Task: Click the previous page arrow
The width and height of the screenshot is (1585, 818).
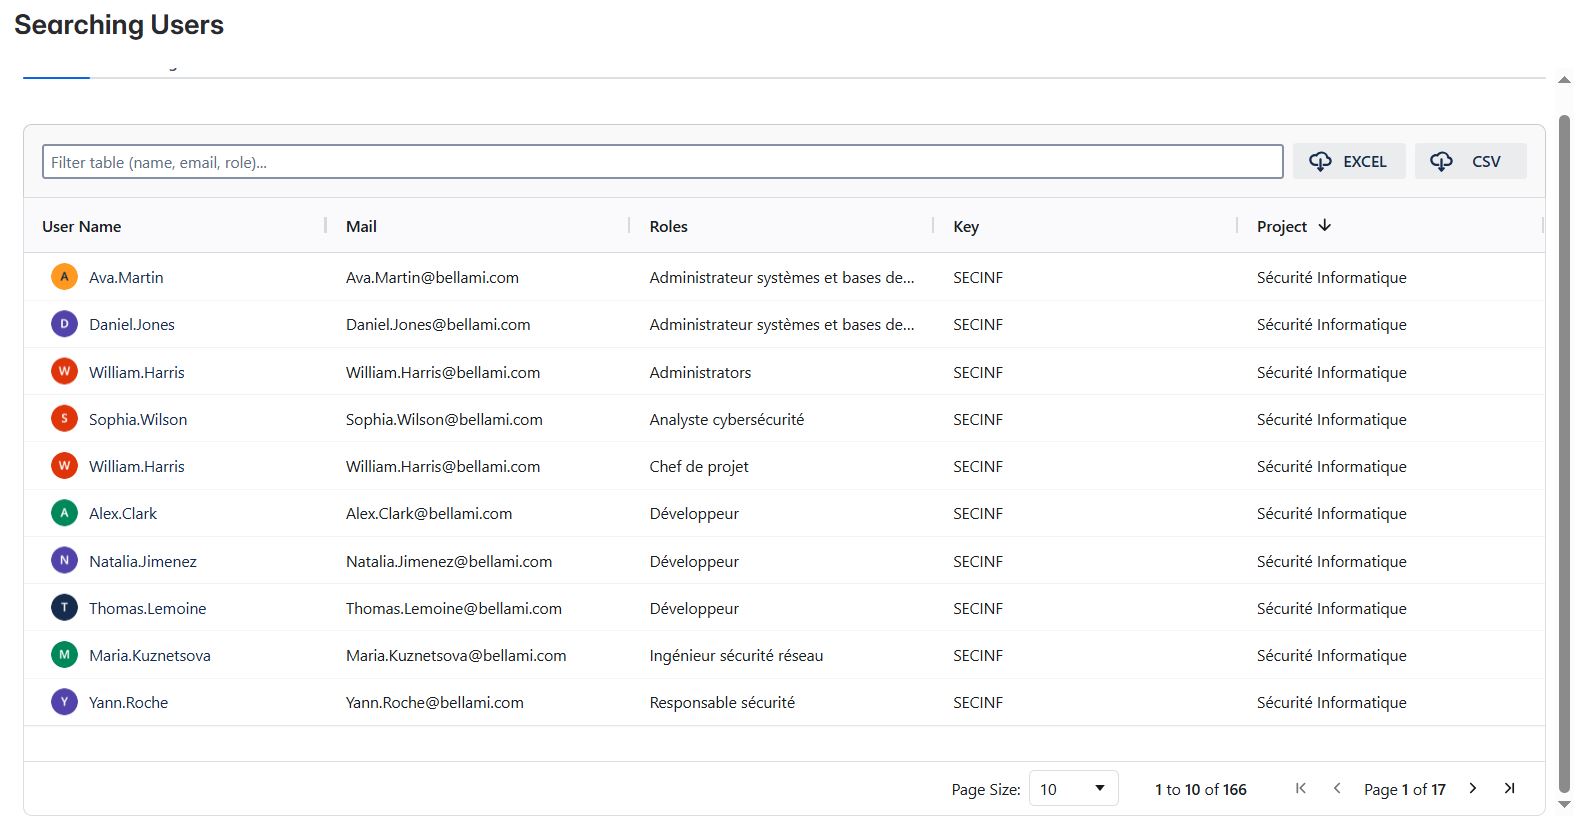Action: pos(1337,789)
